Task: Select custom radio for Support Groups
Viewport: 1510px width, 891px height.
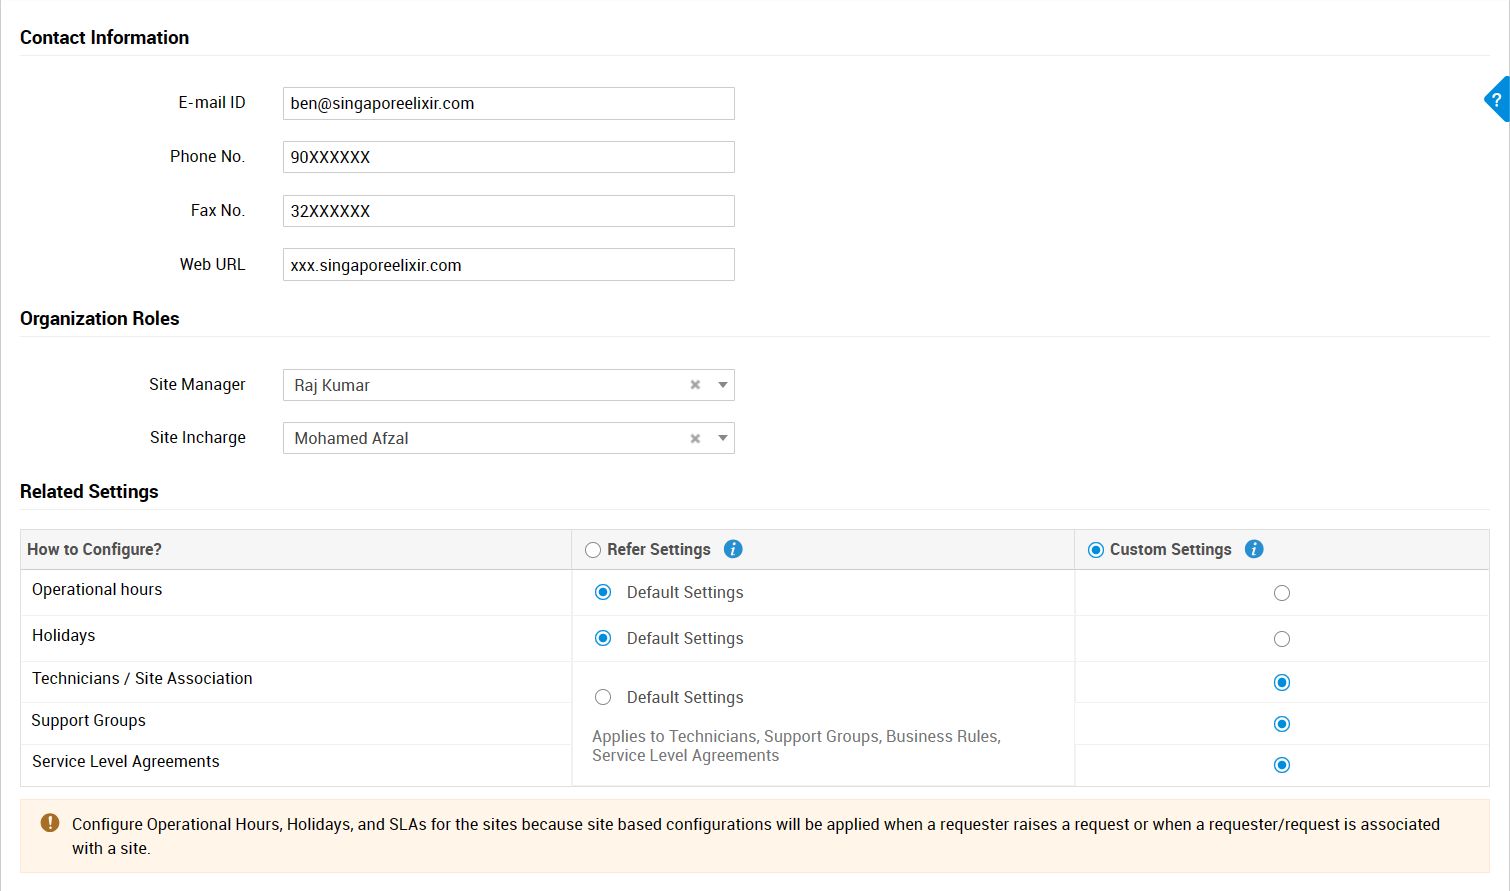Action: pos(1282,724)
